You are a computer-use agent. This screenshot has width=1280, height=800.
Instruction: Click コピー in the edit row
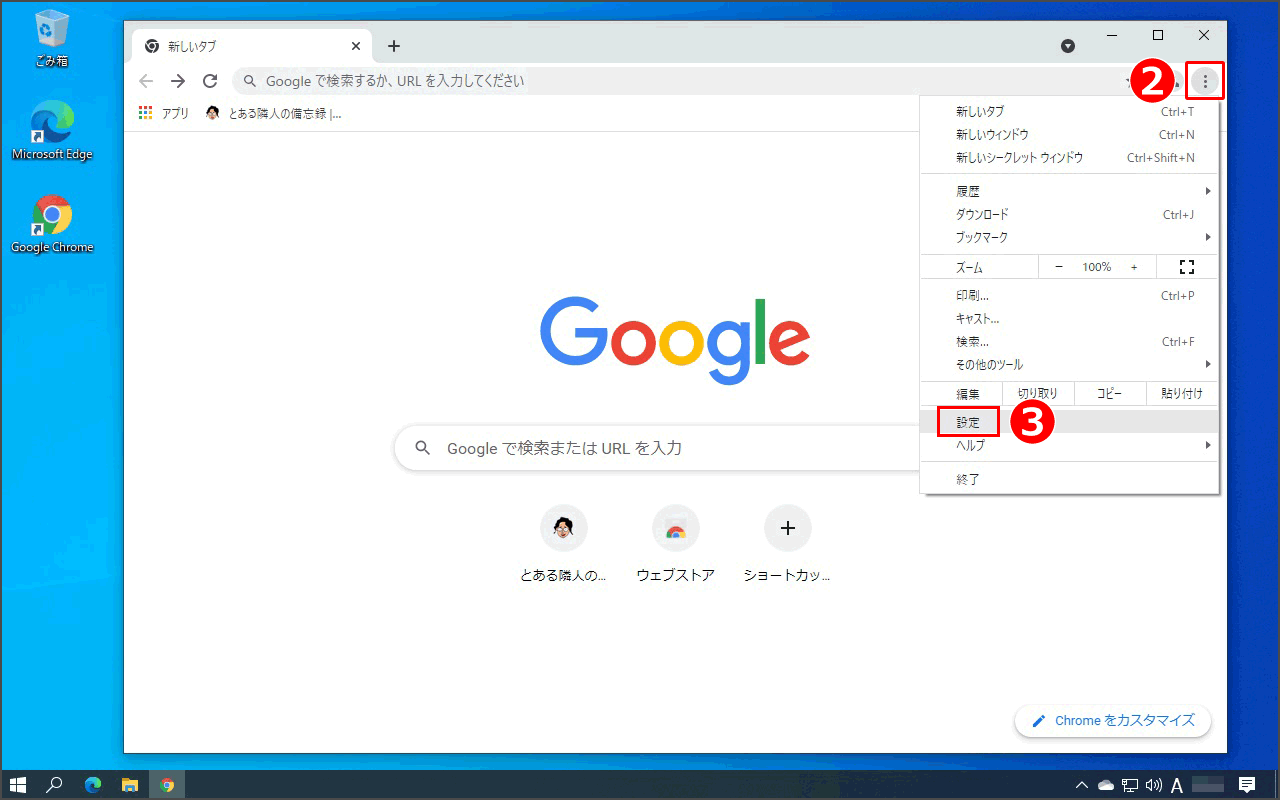[x=1109, y=394]
